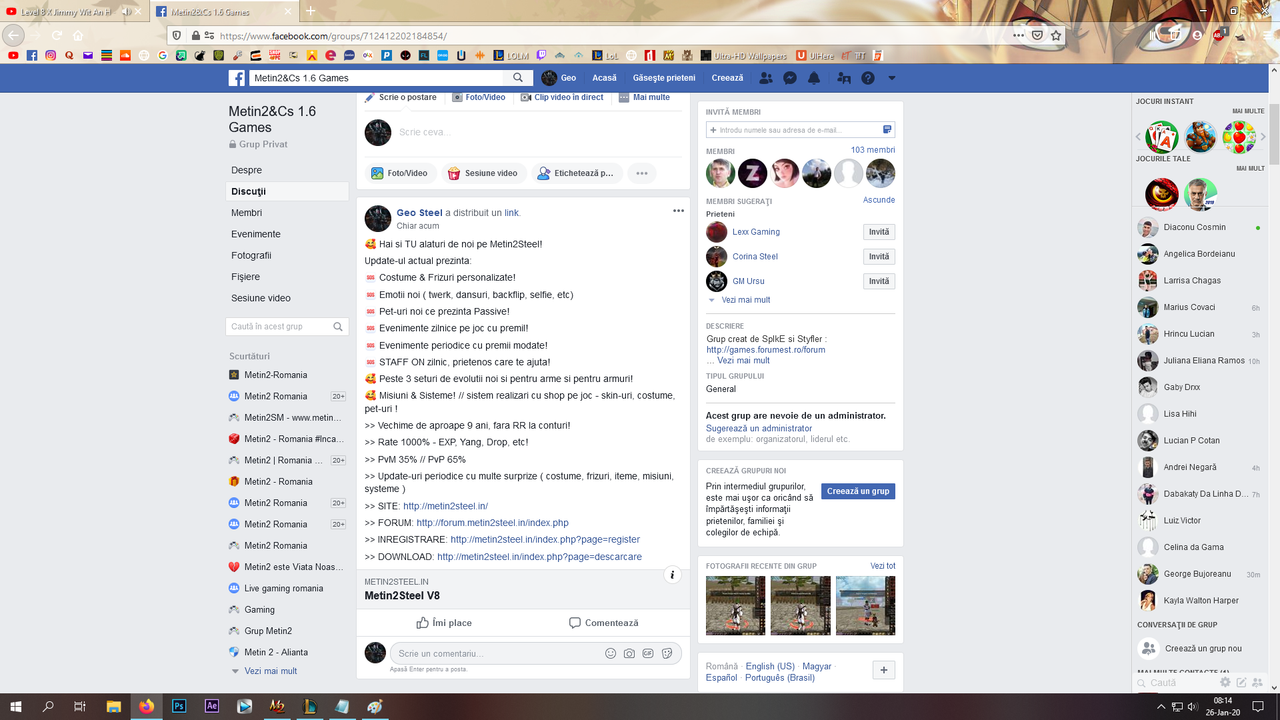The image size is (1280, 720).
Task: Click Sugerează un administrator link
Action: click(759, 428)
